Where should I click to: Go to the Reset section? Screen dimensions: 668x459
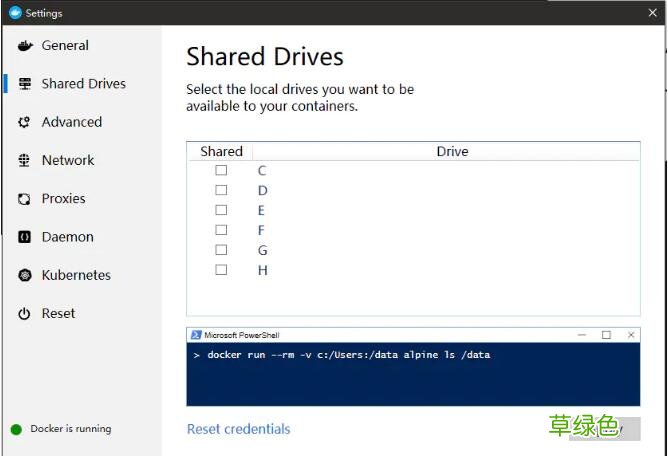(58, 314)
